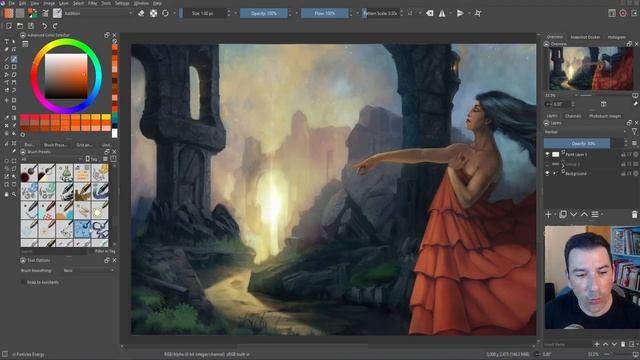Image resolution: width=640 pixels, height=360 pixels.
Task: Open layer properties icon
Action: pyautogui.click(x=595, y=214)
